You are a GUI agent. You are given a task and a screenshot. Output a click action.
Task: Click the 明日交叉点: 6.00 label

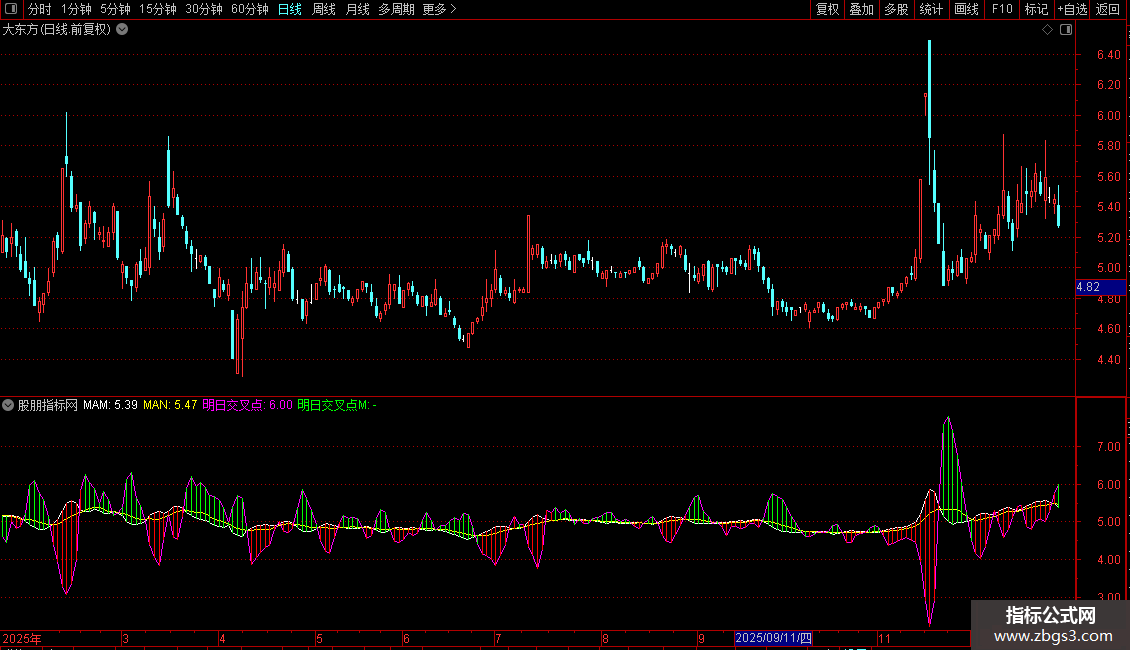coord(247,405)
